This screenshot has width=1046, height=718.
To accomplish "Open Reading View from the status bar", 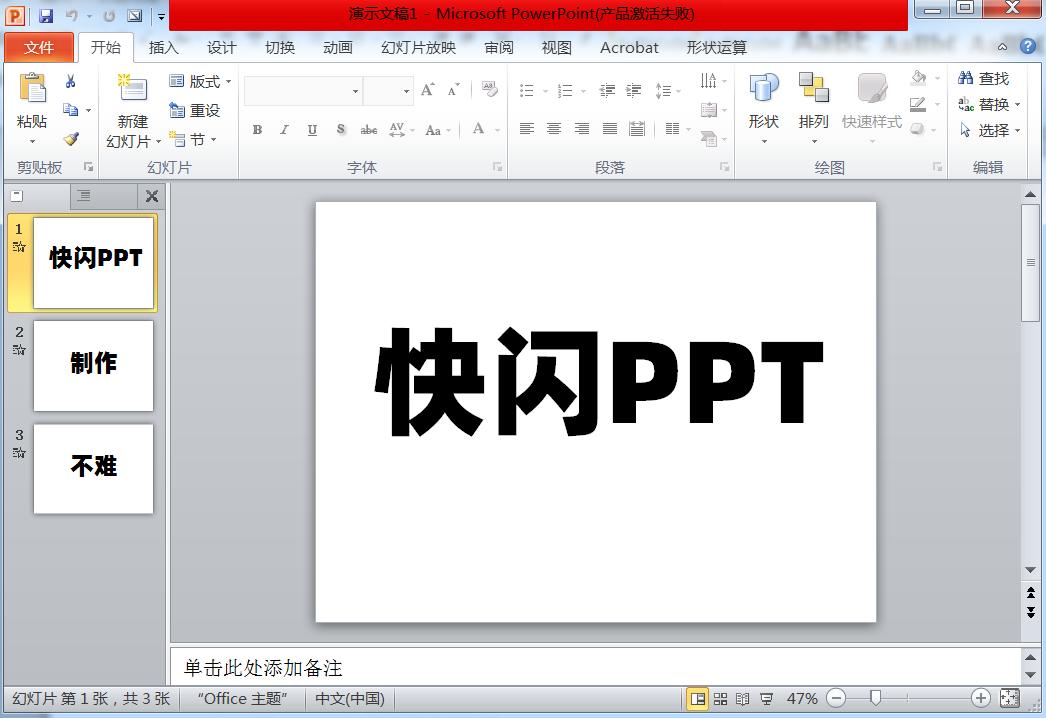I will 741,699.
